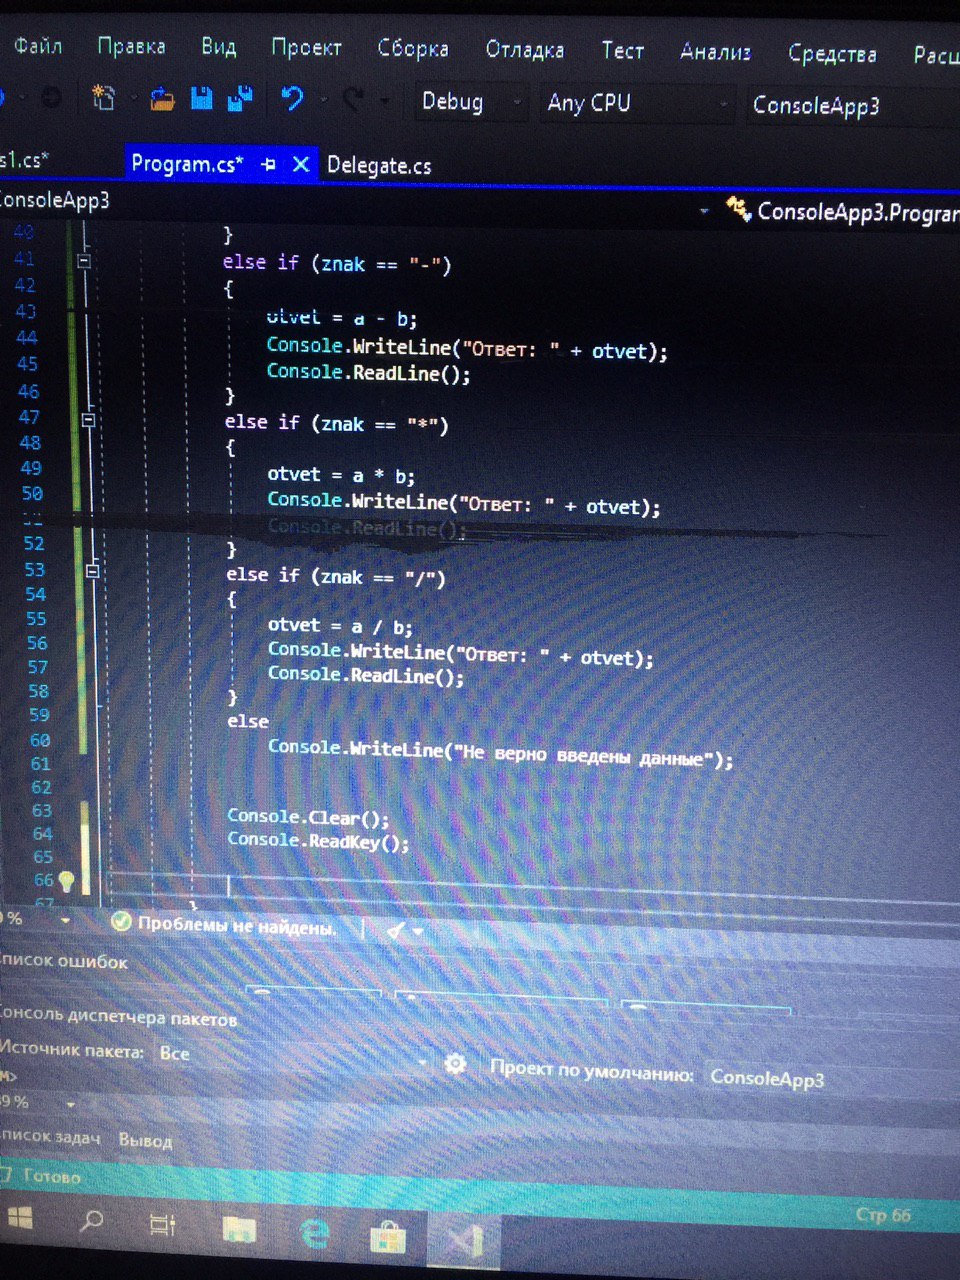
Task: Click the "Не верно введены данные" string
Action: [x=585, y=755]
